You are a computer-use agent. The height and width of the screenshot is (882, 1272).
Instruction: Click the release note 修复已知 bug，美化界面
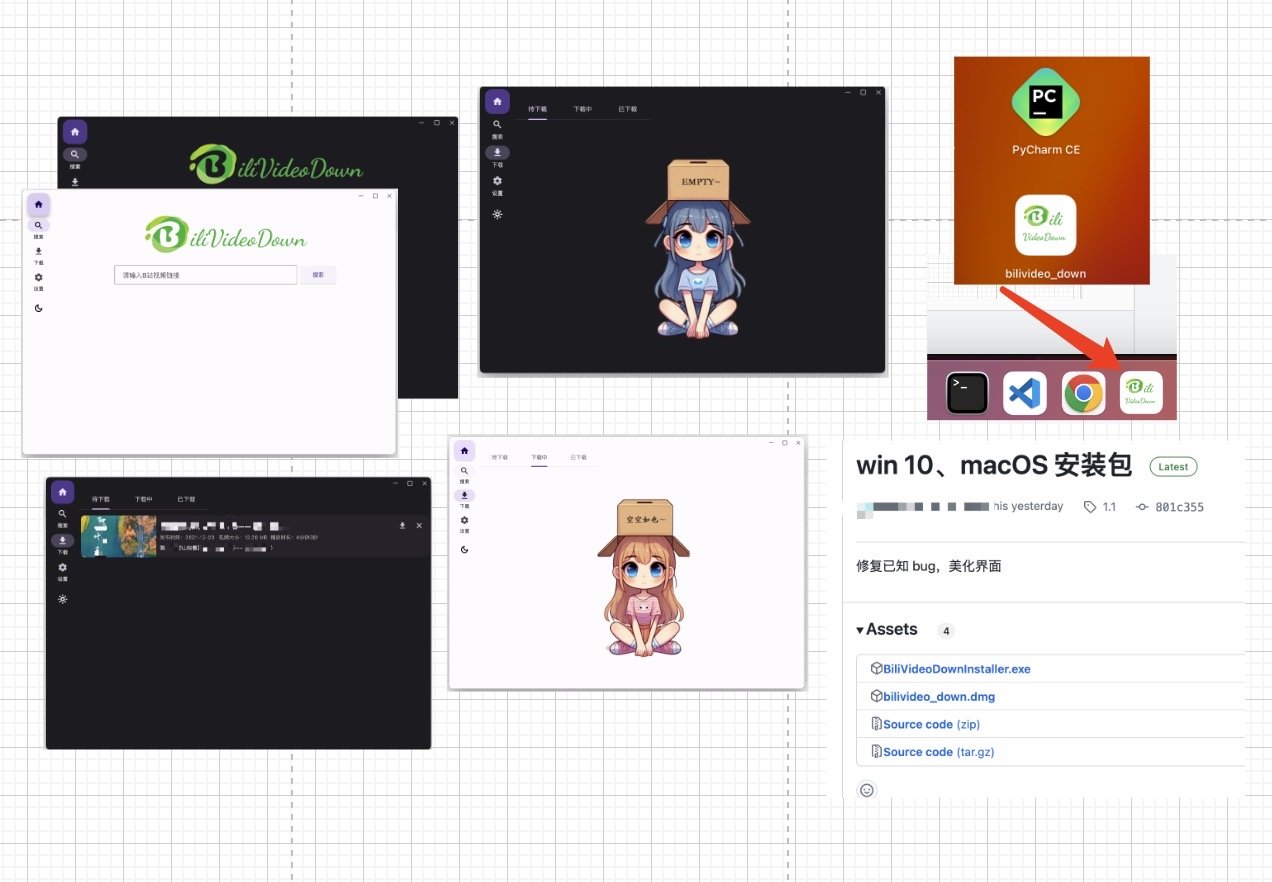point(929,566)
